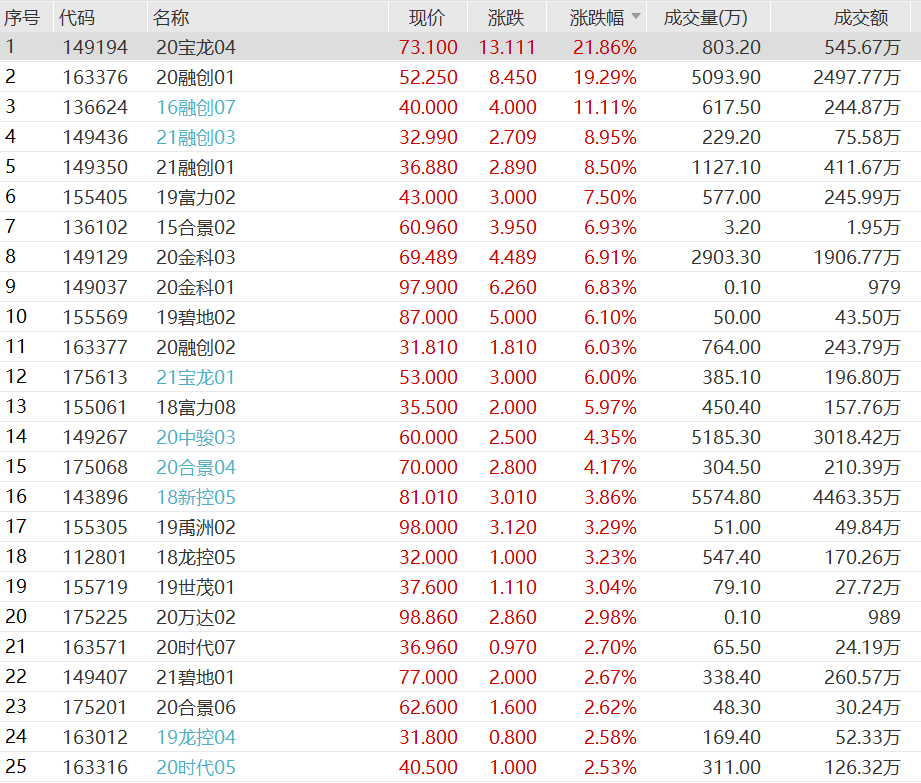This screenshot has height=783, width=921.
Task: Open bond link 18新控05
Action: pos(196,497)
